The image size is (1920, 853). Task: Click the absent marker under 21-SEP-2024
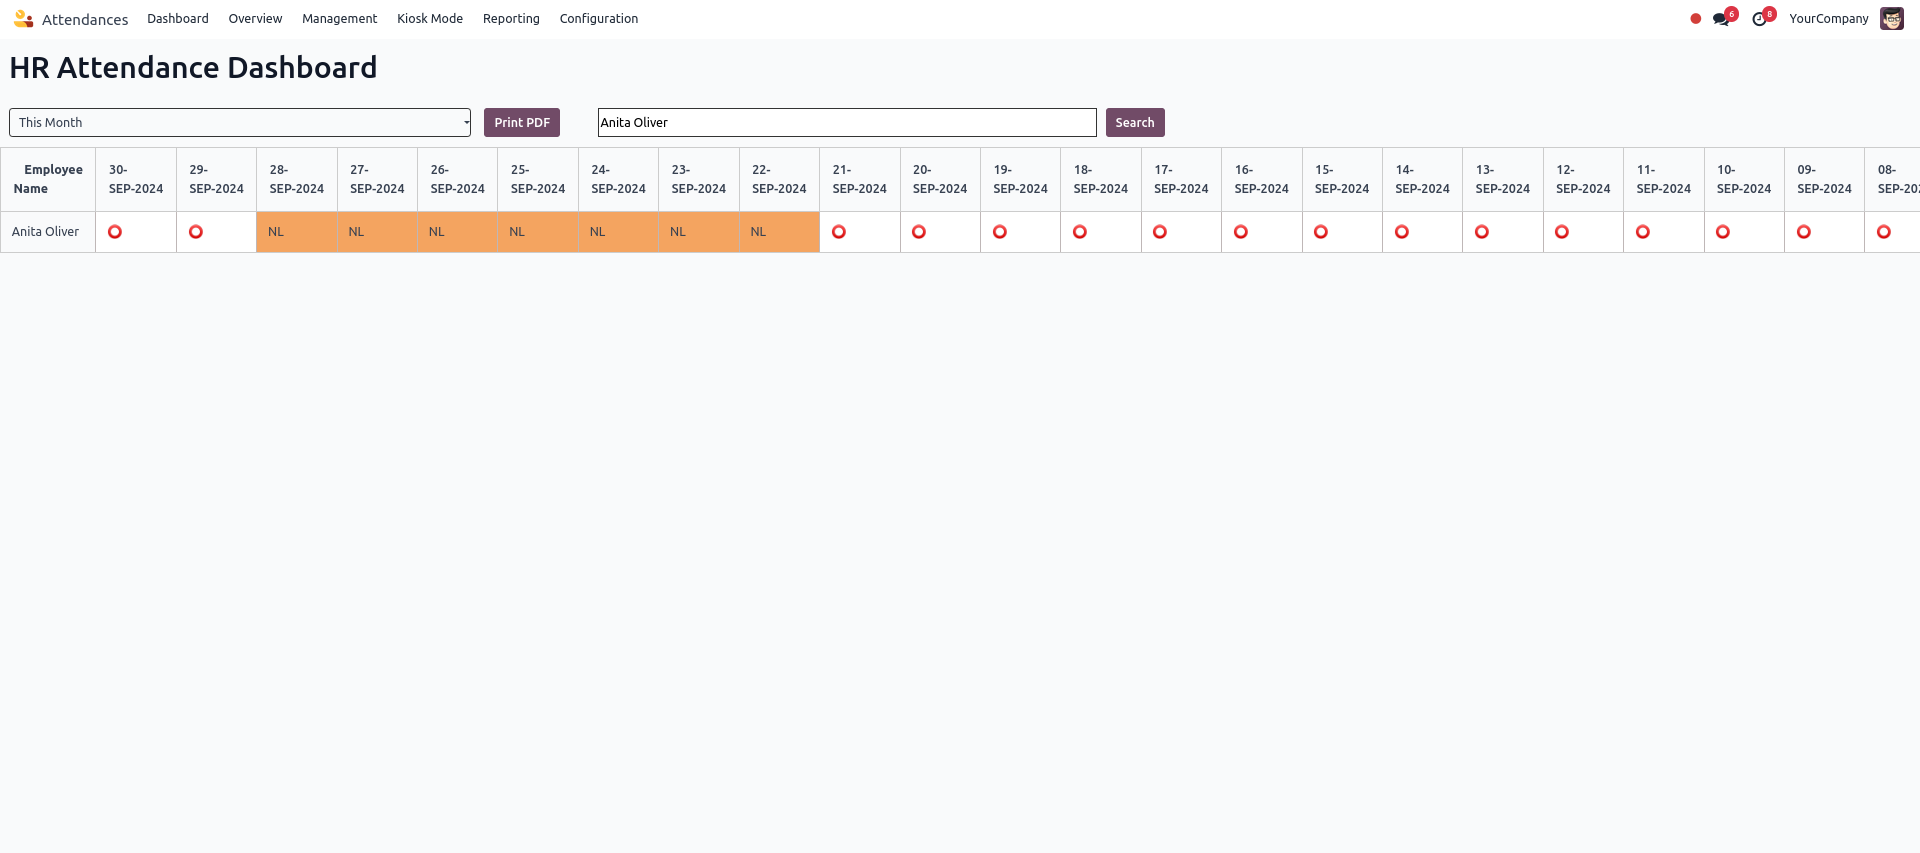coord(839,232)
